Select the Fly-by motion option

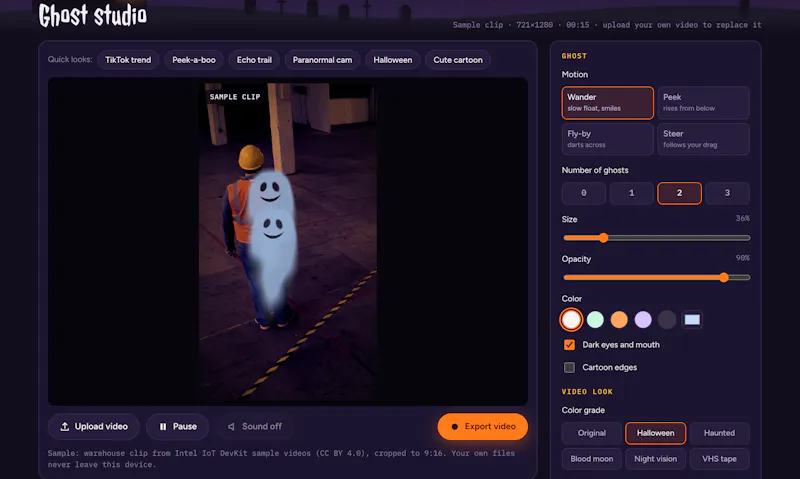click(x=608, y=139)
